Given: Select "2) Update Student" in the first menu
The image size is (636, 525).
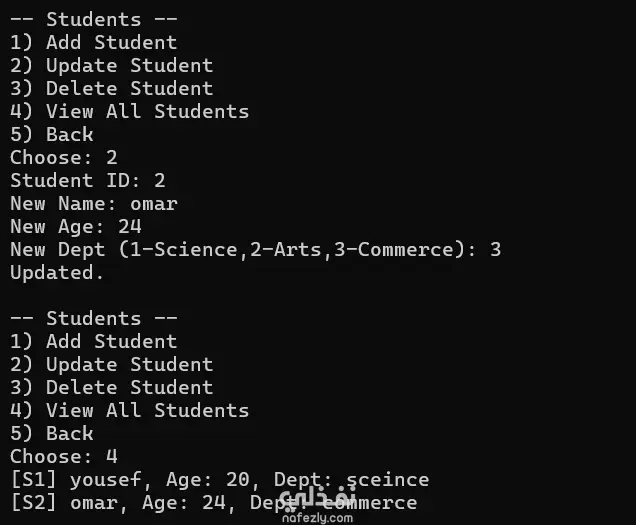Looking at the screenshot, I should point(111,65).
